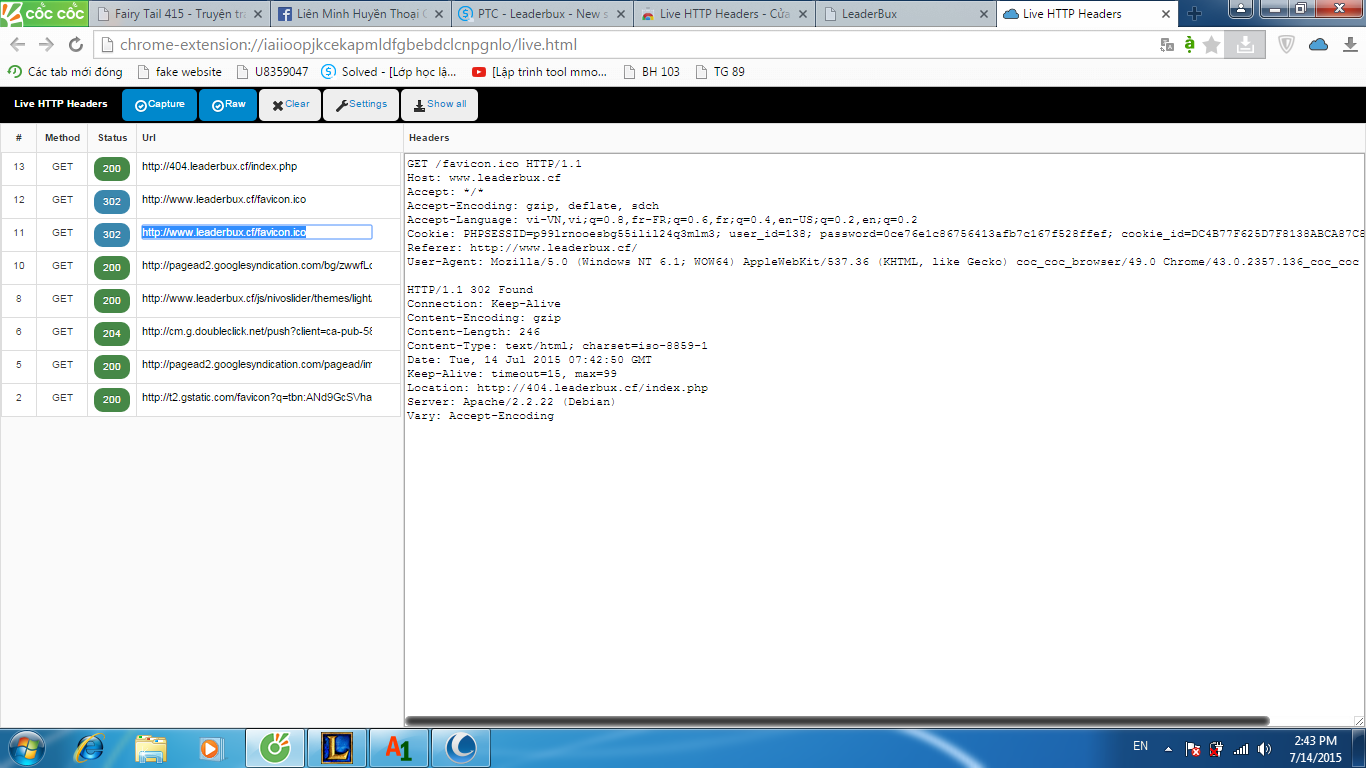This screenshot has width=1366, height=768.
Task: Click the volume speaker tray icon
Action: click(1265, 749)
